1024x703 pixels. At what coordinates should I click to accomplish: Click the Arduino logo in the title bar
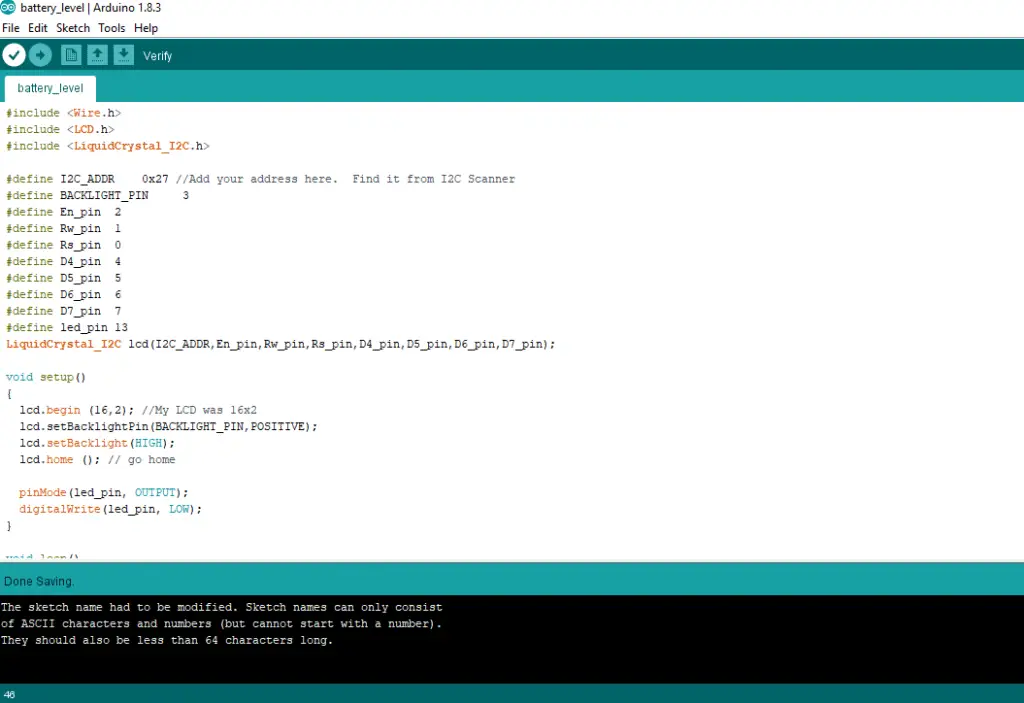click(x=8, y=8)
